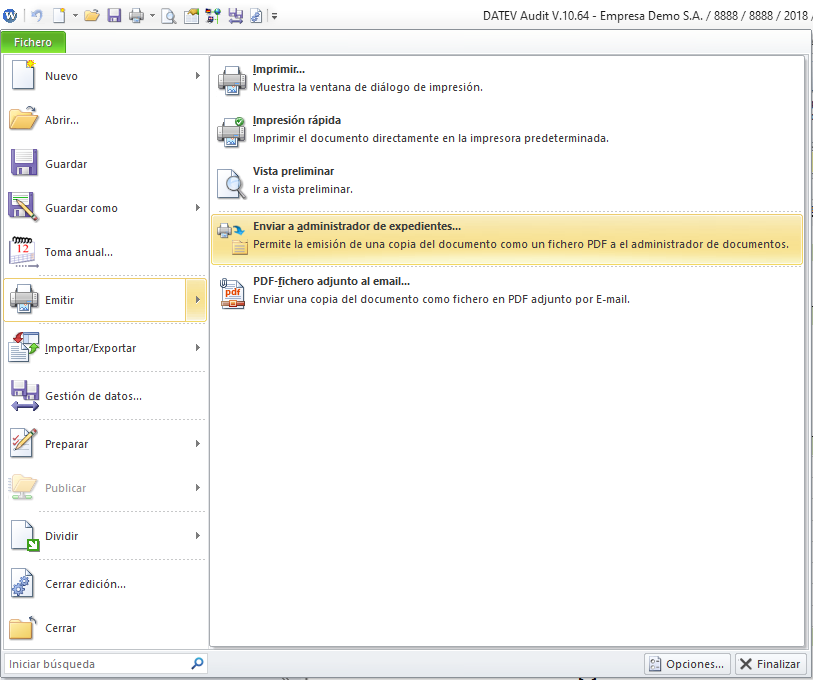Click the Guardar como pencil-disk icon
Image resolution: width=813 pixels, height=680 pixels.
[x=23, y=206]
